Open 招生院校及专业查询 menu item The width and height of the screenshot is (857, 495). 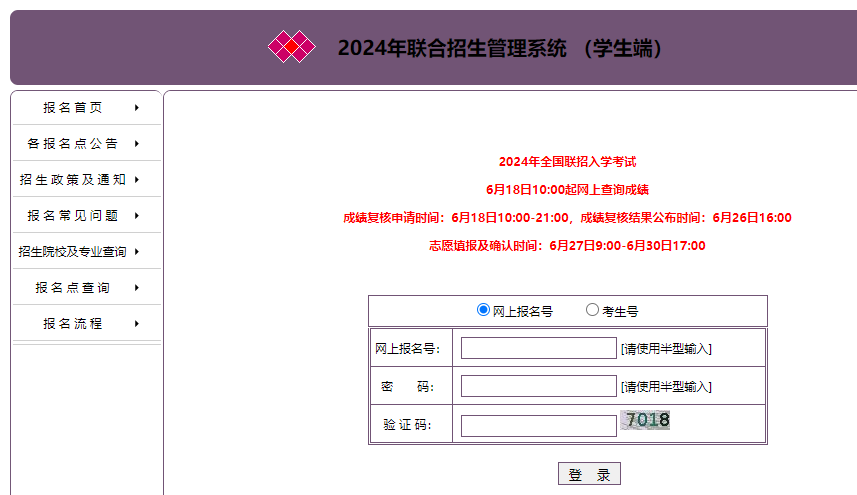click(x=73, y=252)
